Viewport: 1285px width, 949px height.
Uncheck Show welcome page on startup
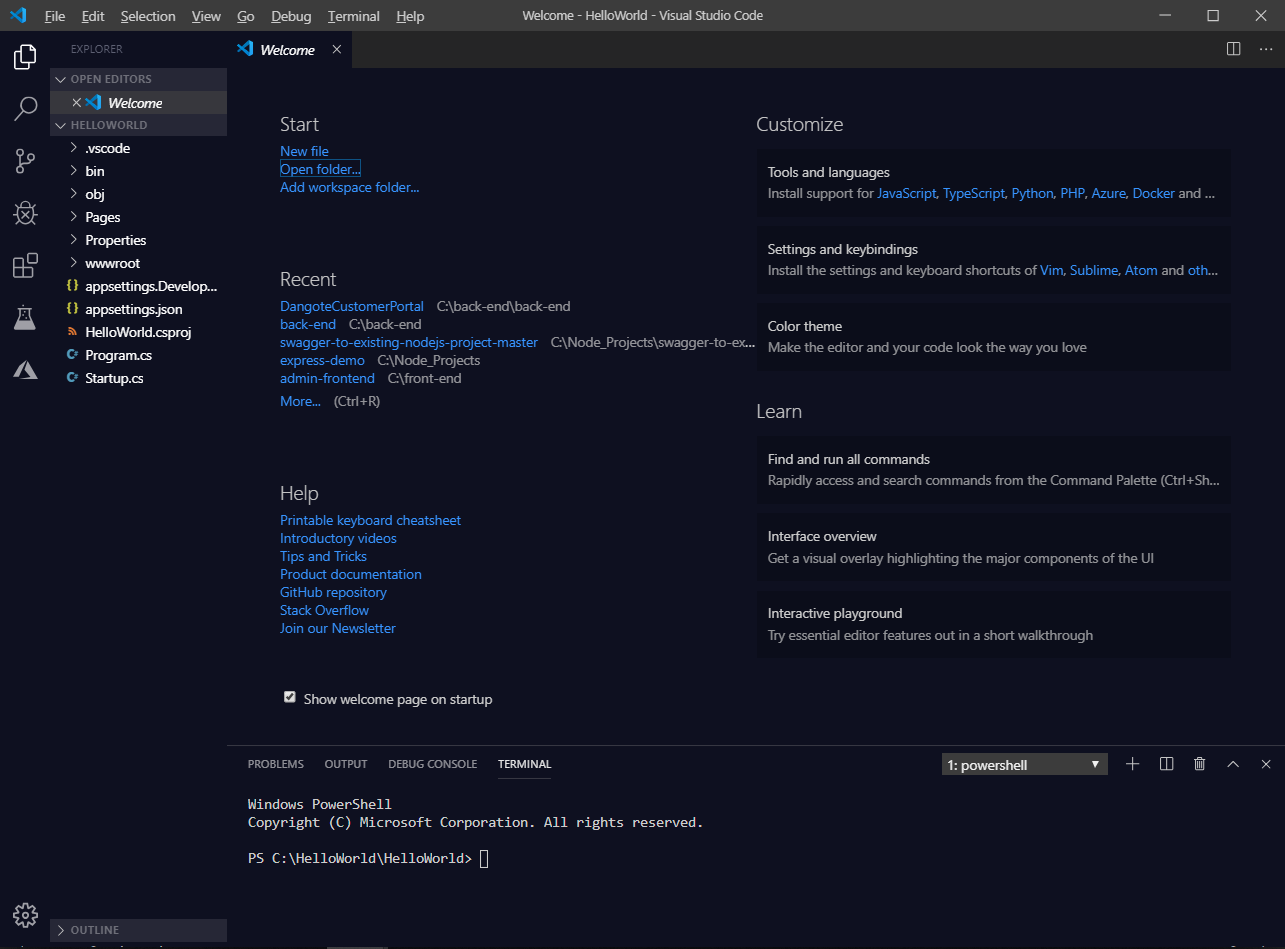289,696
